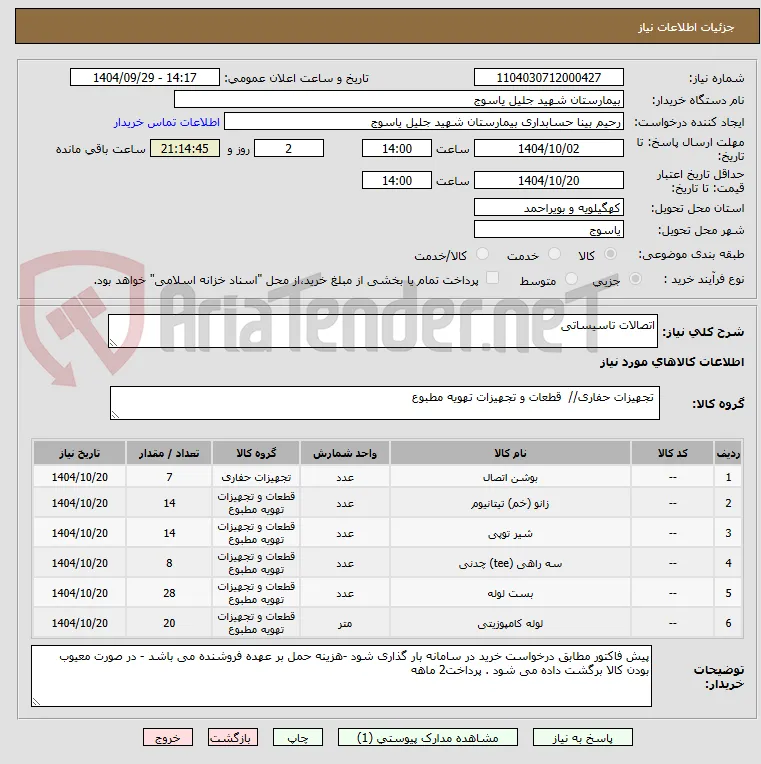Click the 'گروه کالا' column header
Viewport: 761px width, 764px height.
(256, 453)
